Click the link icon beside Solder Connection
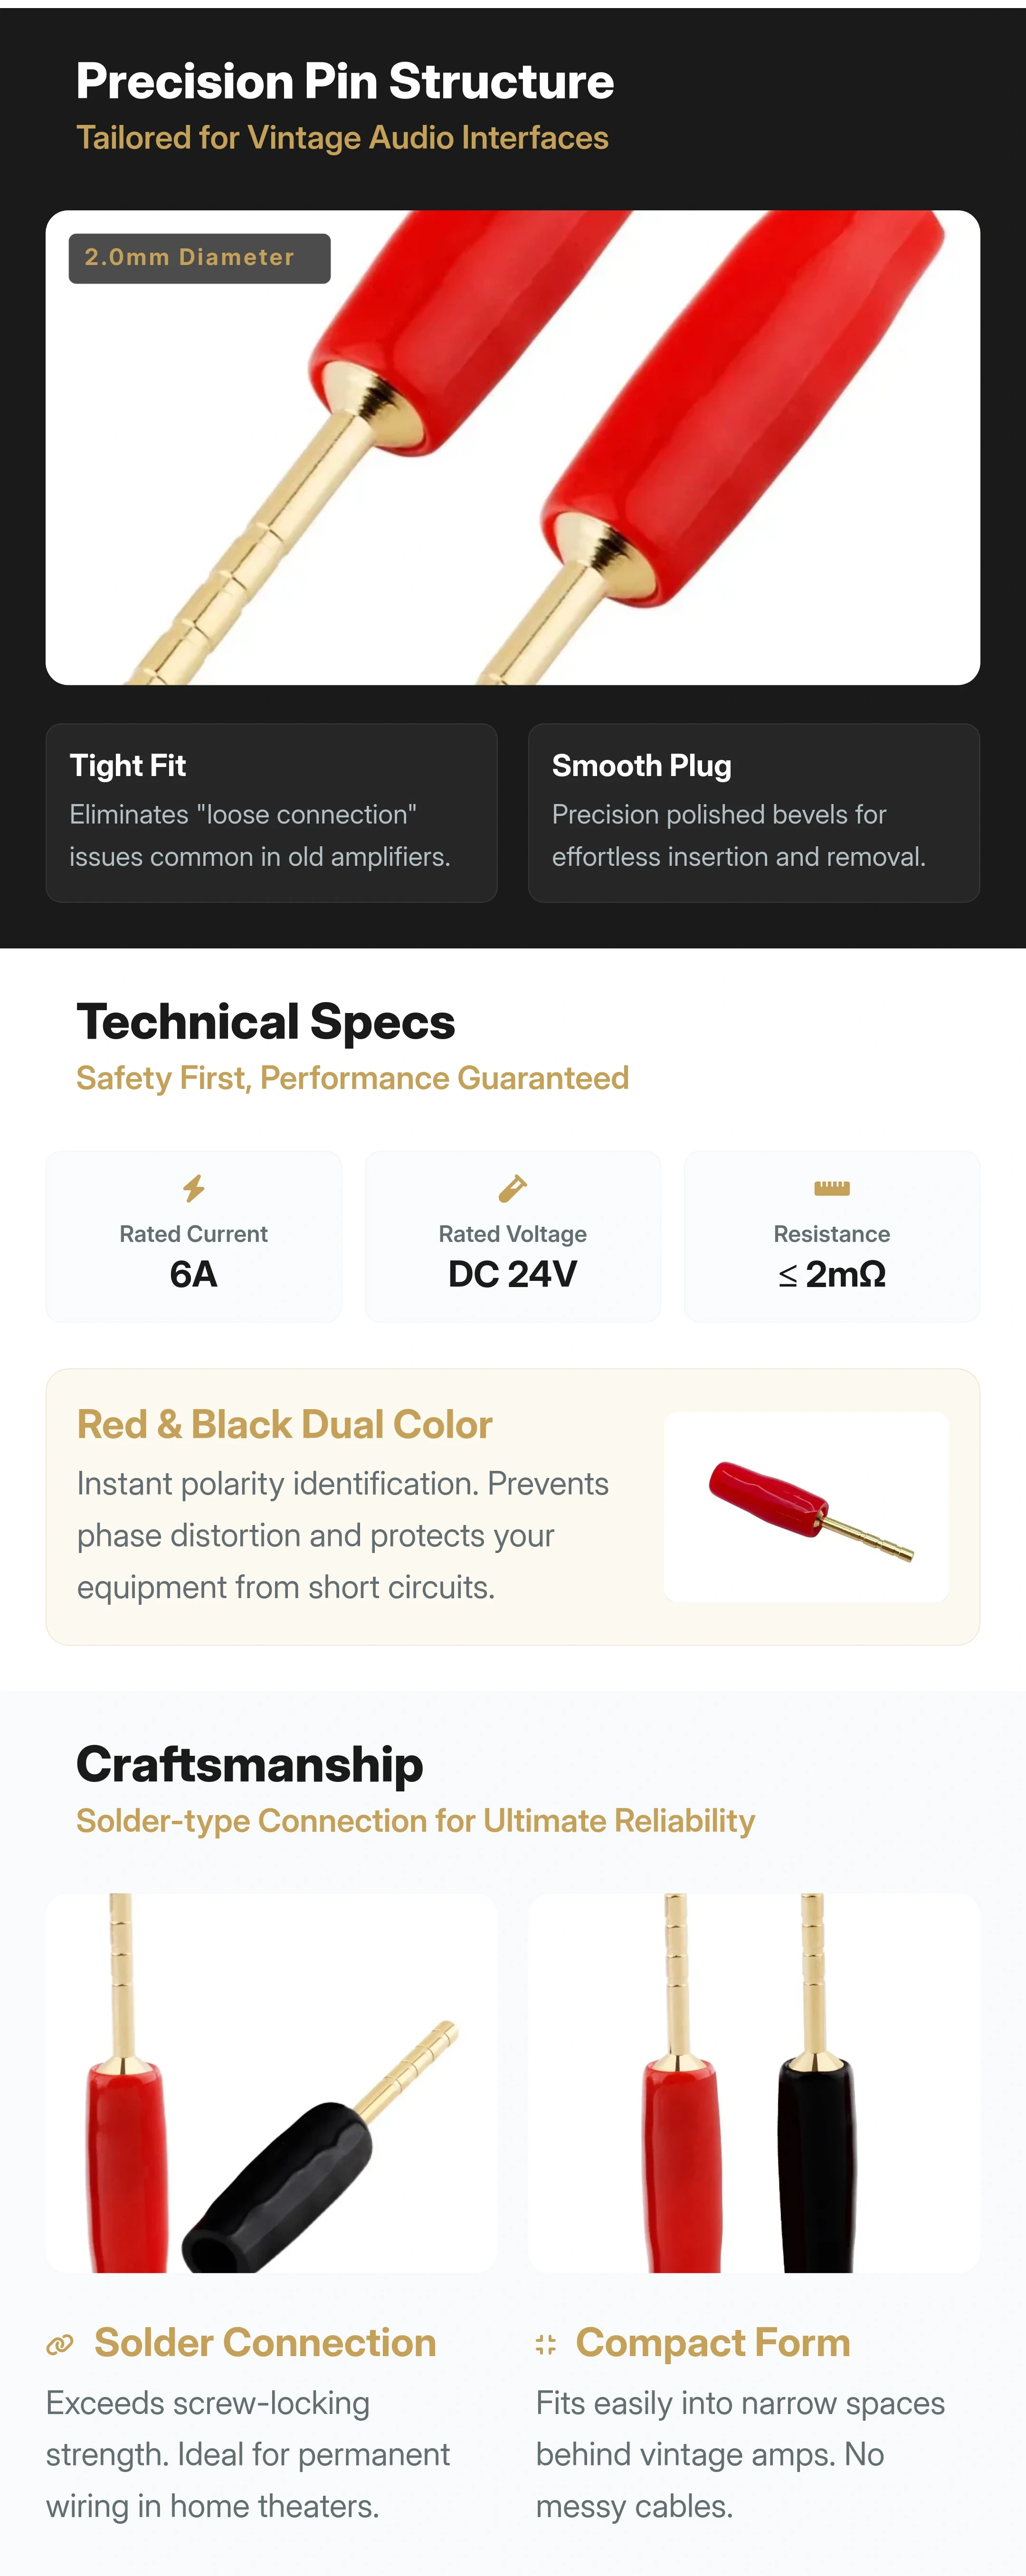Viewport: 1026px width, 2576px height. click(60, 2345)
